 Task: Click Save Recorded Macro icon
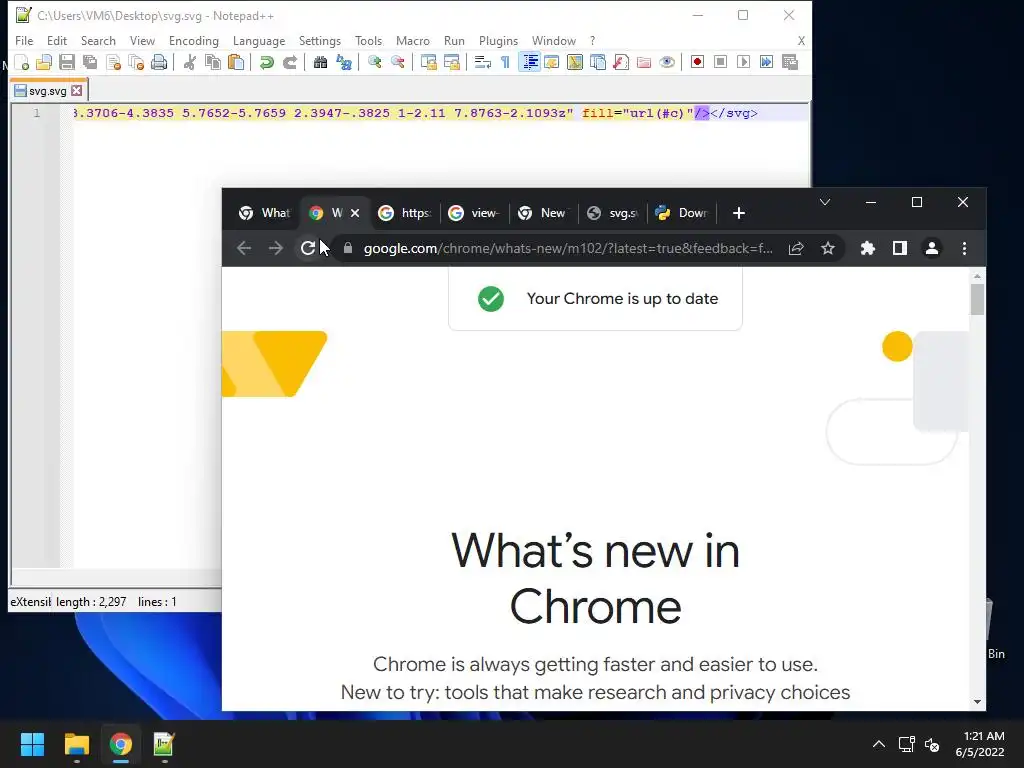(790, 62)
